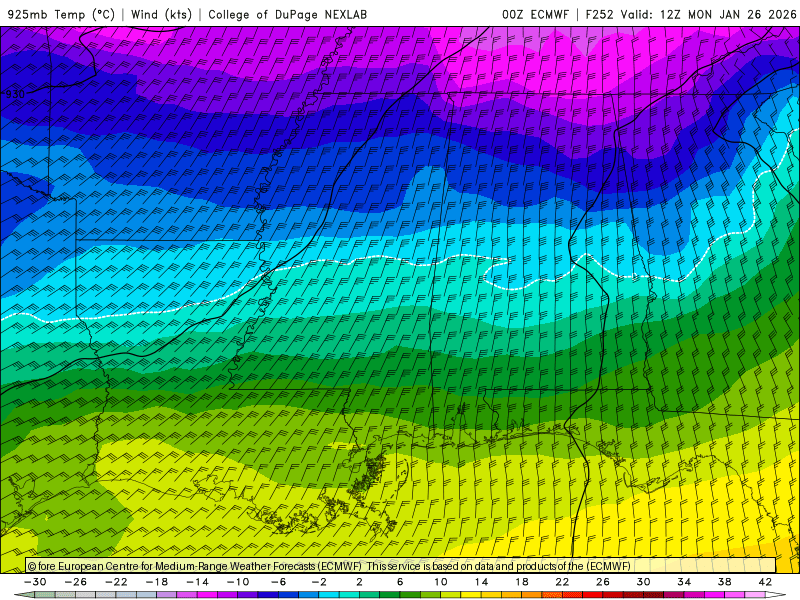Click the red swatch below the 26 label
The width and height of the screenshot is (800, 600).
(x=593, y=594)
